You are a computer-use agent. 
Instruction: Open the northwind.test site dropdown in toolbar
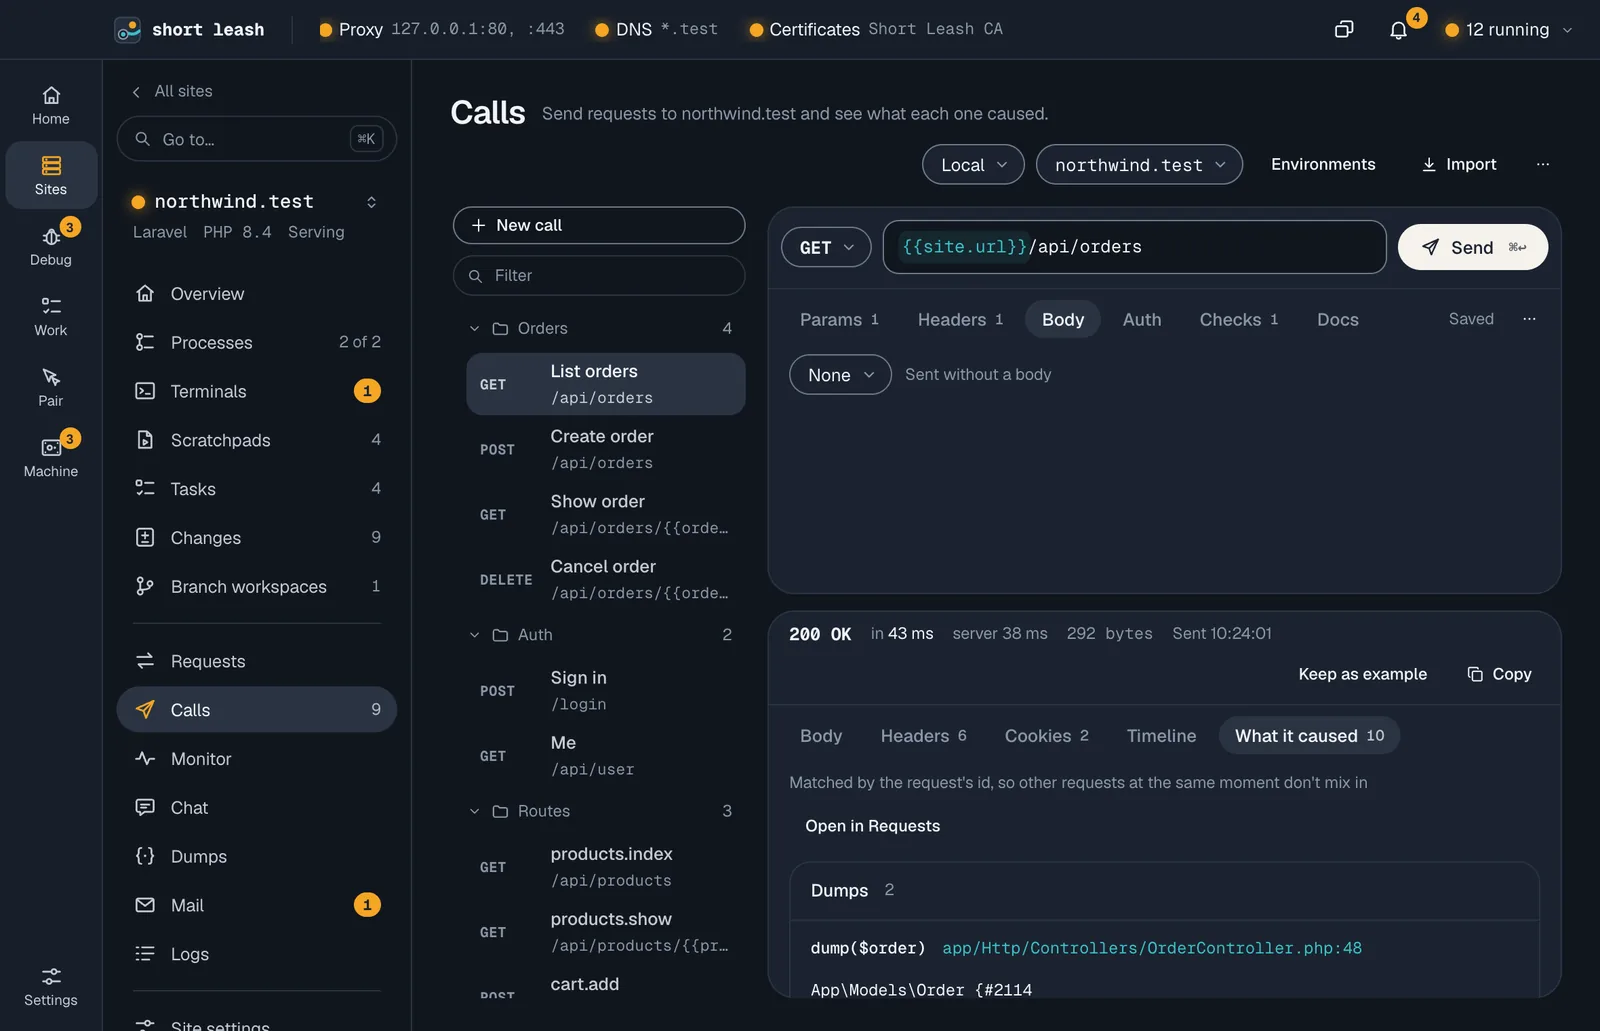pos(1139,165)
